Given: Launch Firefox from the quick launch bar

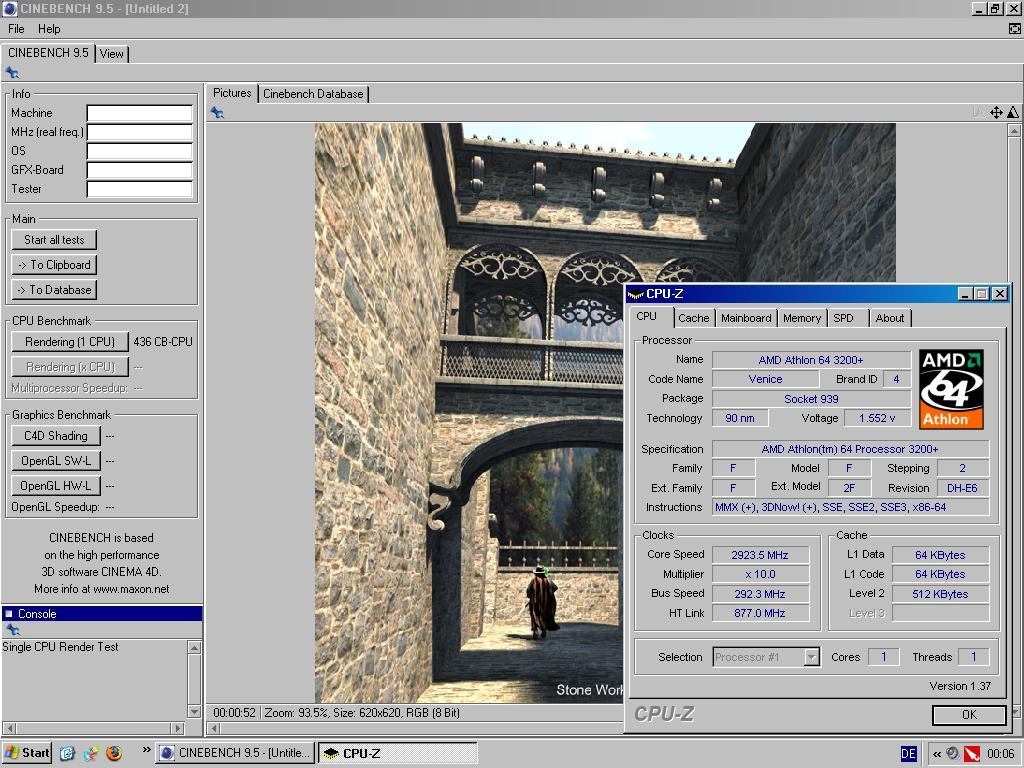Looking at the screenshot, I should click(x=114, y=753).
